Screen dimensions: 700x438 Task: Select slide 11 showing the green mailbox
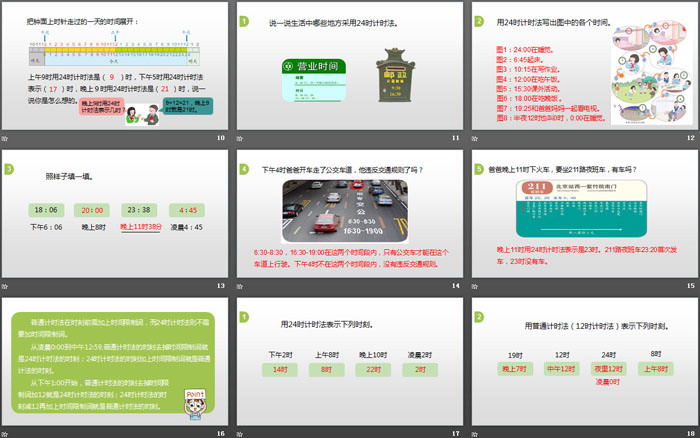pos(349,66)
